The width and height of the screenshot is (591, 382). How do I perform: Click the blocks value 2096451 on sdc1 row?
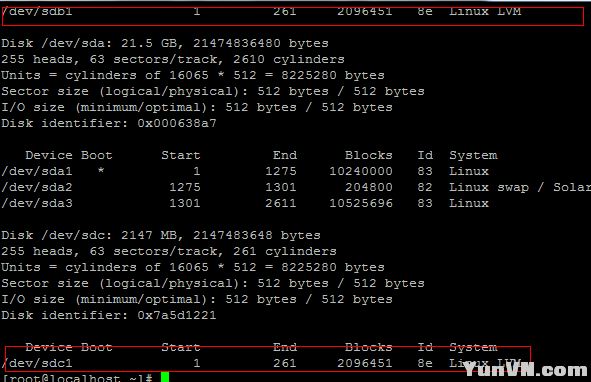[364, 364]
